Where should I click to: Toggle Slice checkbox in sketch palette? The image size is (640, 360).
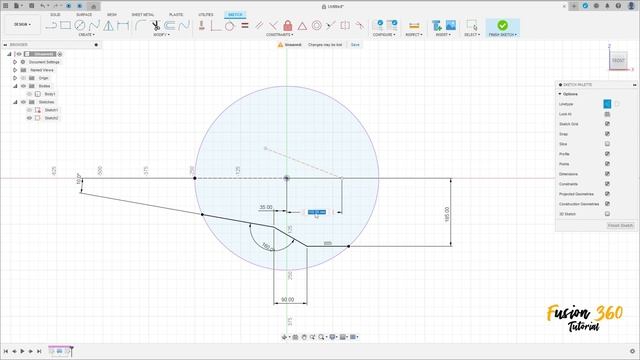pyautogui.click(x=607, y=144)
